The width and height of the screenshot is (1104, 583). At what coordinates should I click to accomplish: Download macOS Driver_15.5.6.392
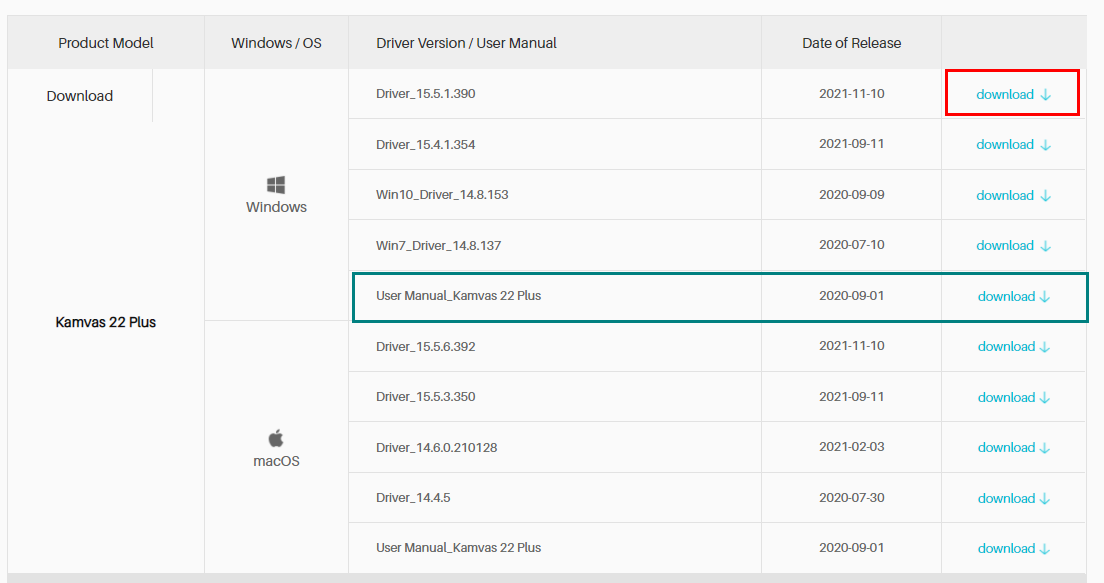(1014, 346)
